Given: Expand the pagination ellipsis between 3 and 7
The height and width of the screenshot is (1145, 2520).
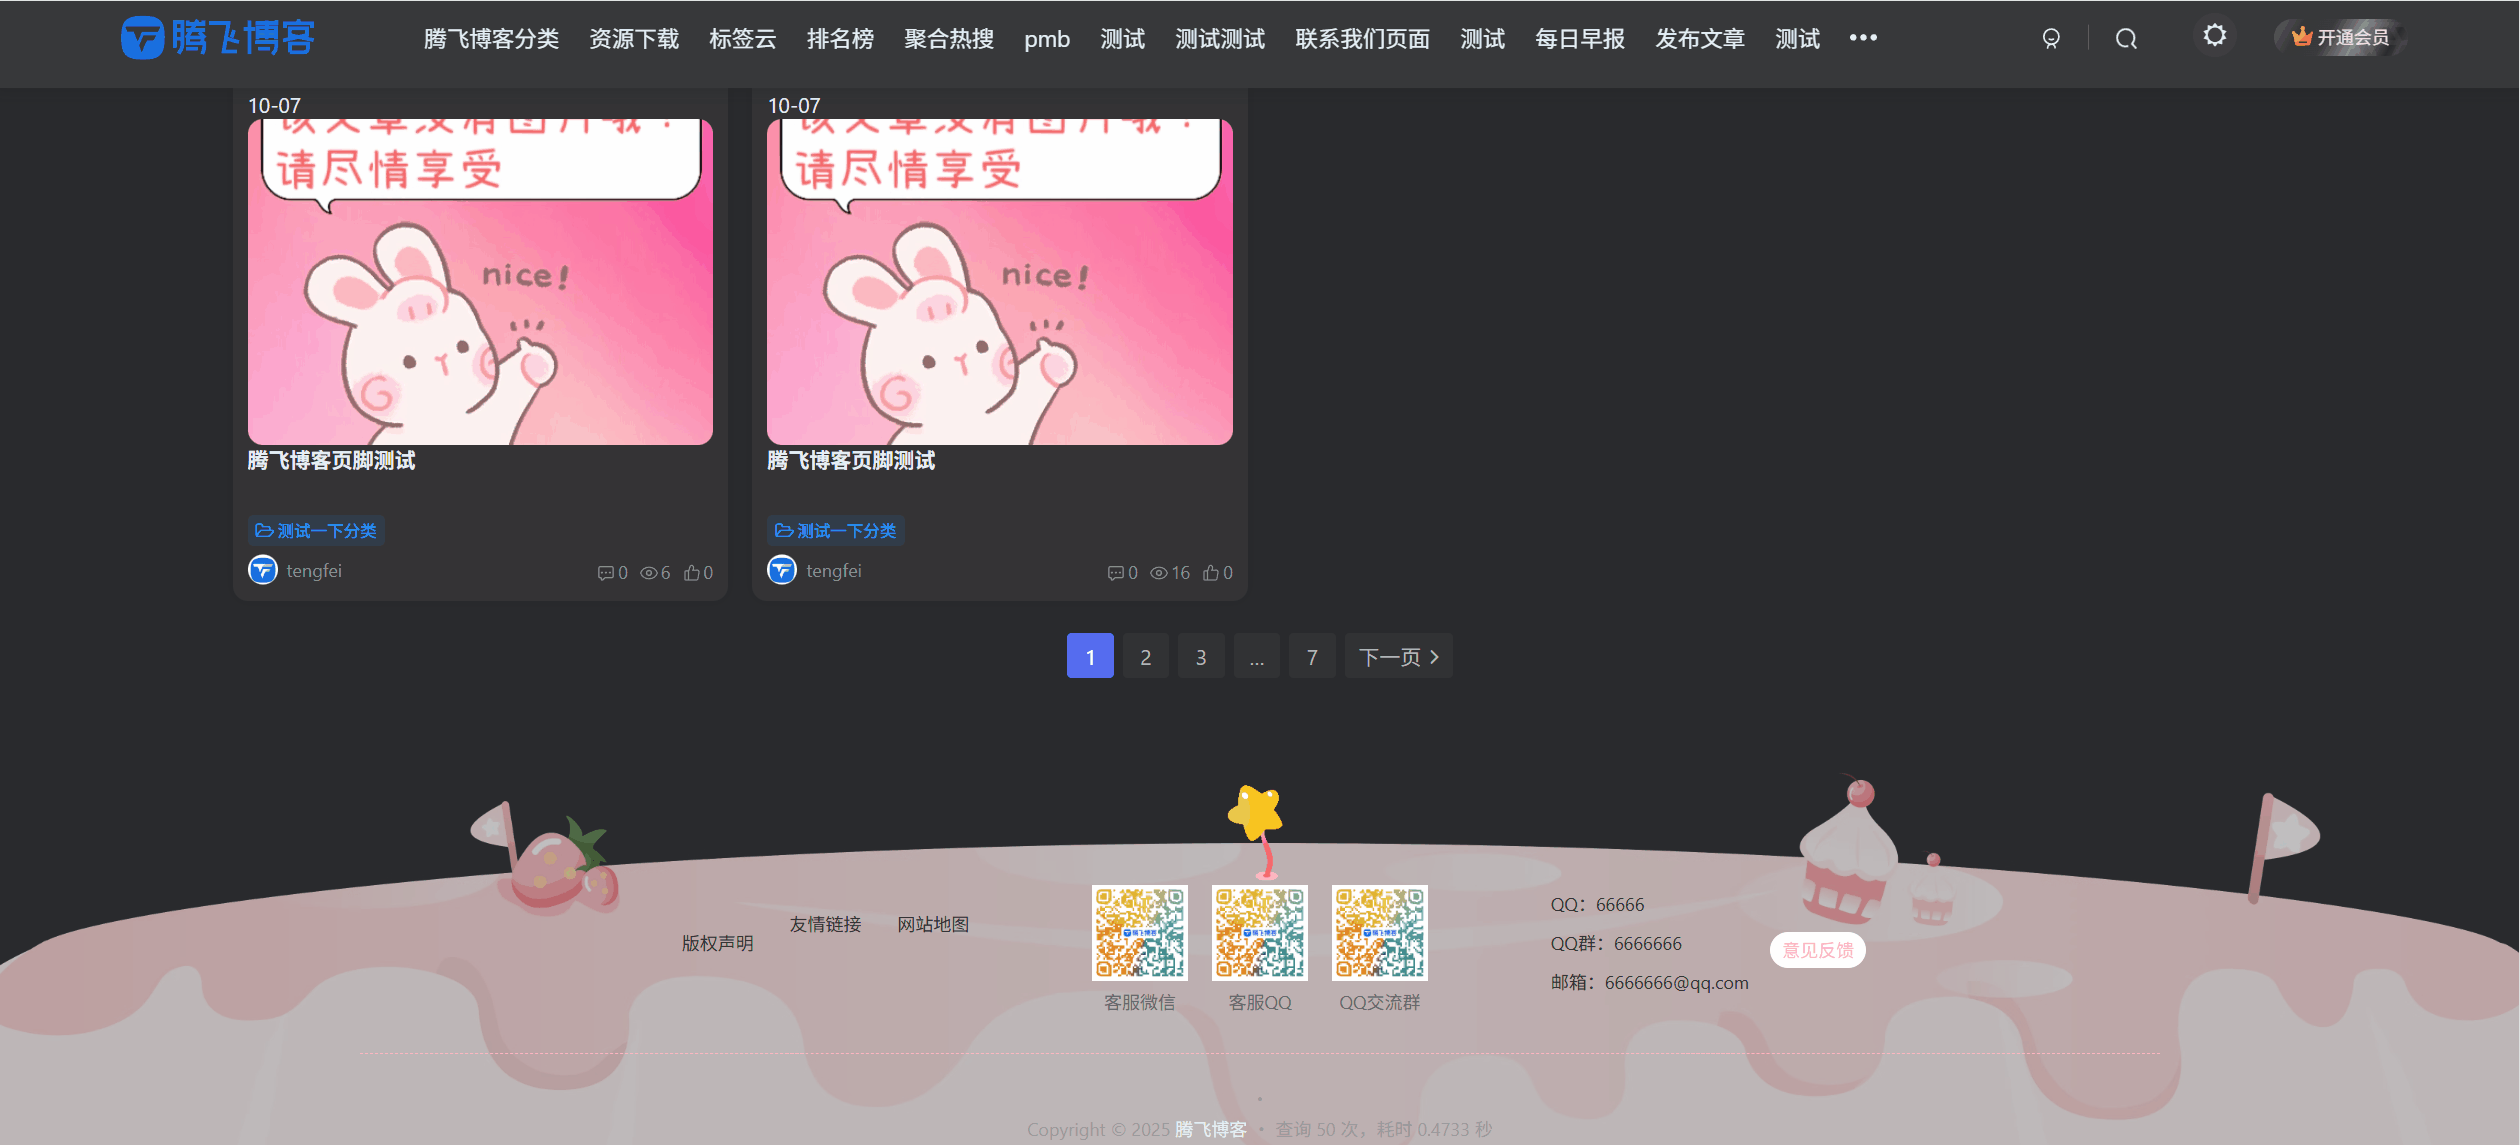Looking at the screenshot, I should pyautogui.click(x=1257, y=656).
